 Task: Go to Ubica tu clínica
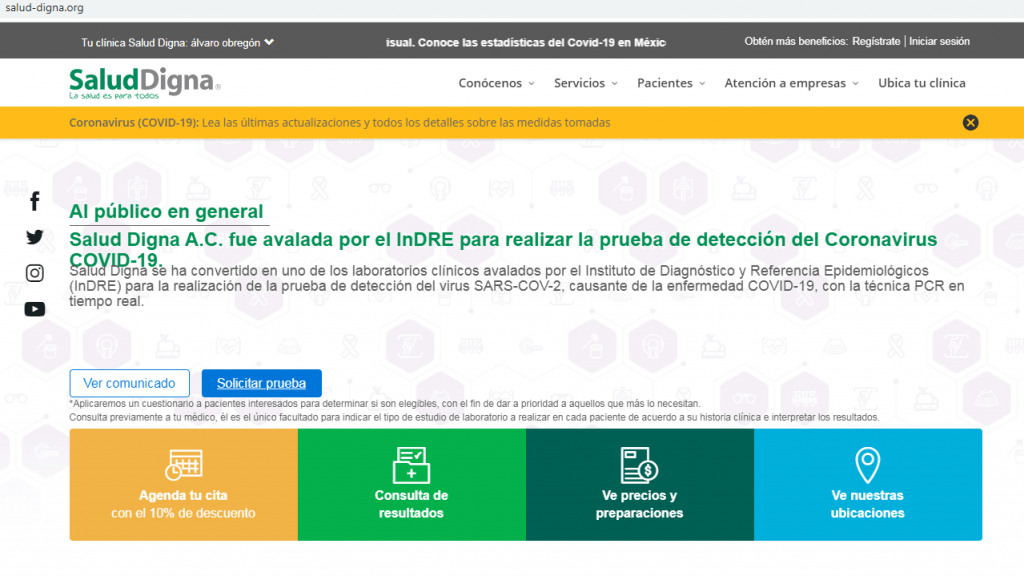921,83
